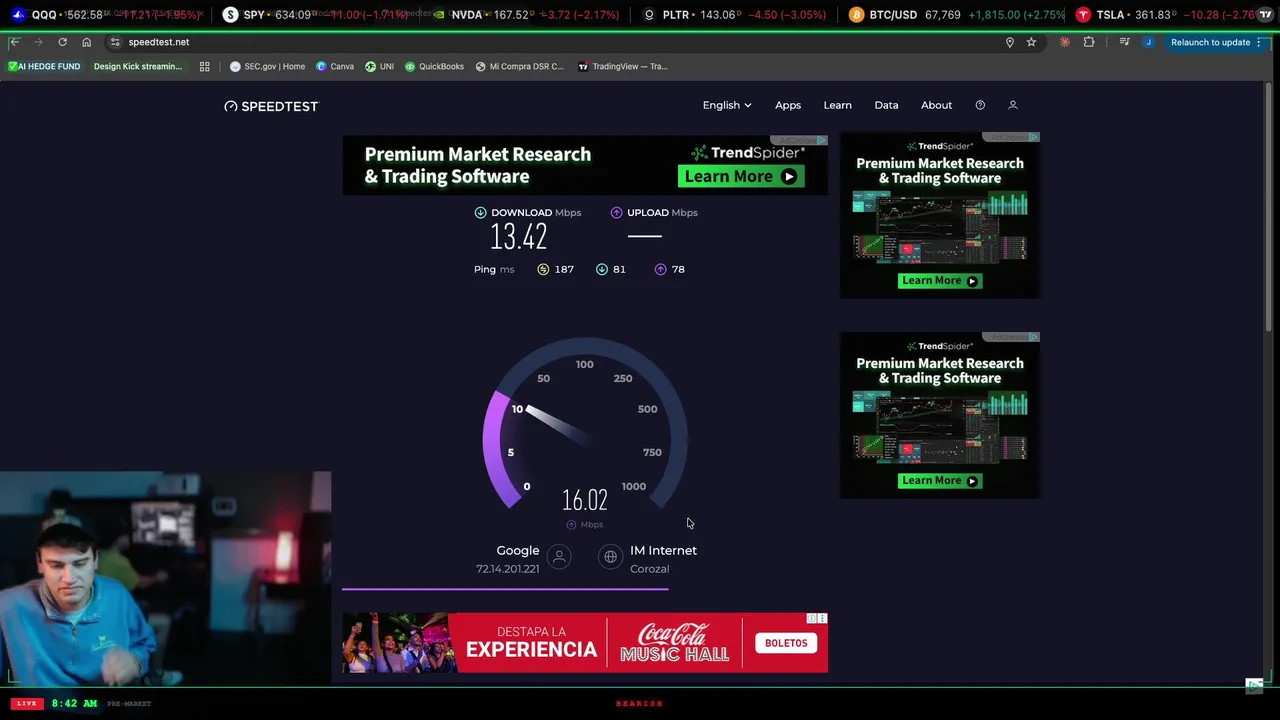
Task: Reload the speedtest.net page
Action: point(62,42)
